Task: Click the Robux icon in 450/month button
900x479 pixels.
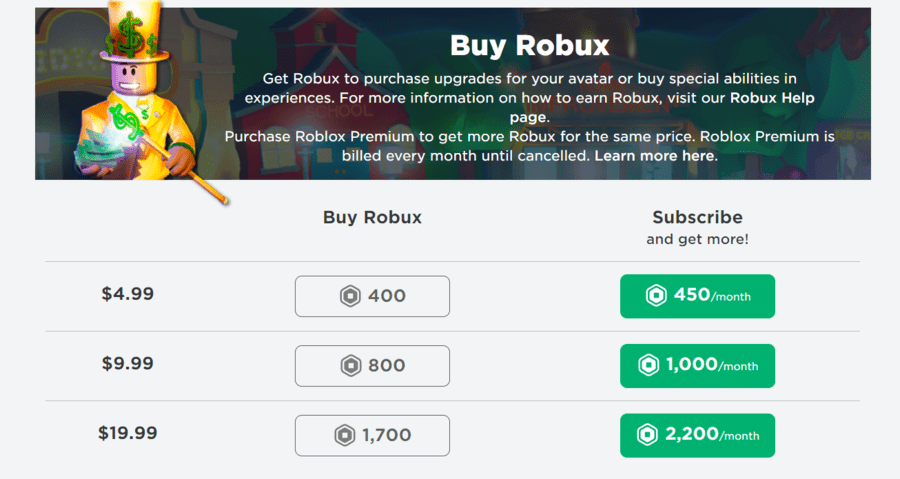Action: coord(656,295)
